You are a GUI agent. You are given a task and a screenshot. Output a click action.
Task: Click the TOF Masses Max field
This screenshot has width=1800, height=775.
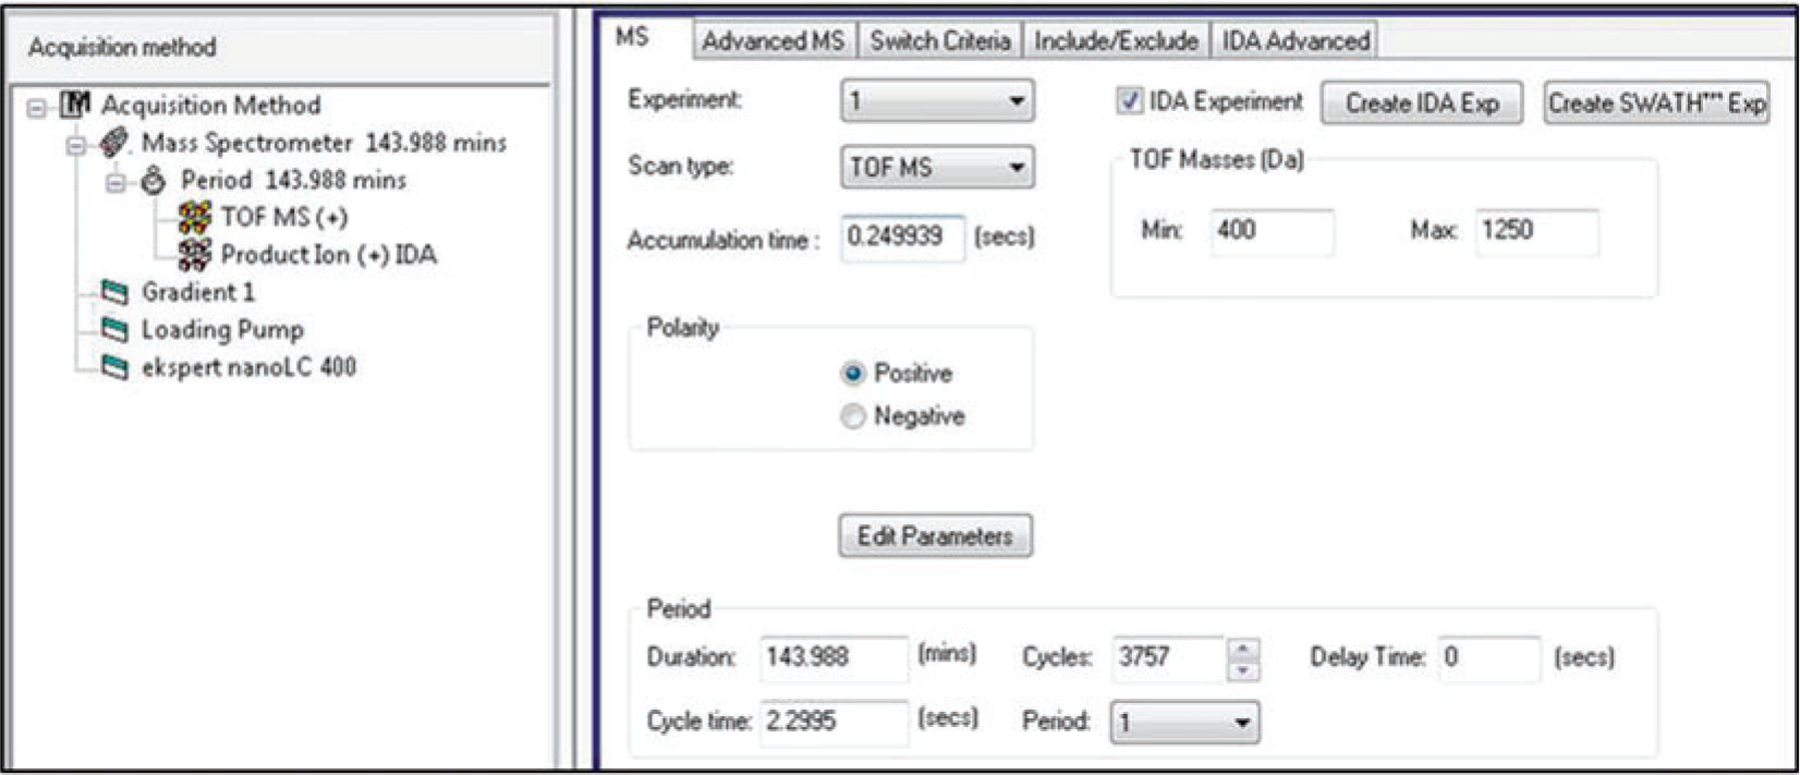coord(1536,232)
